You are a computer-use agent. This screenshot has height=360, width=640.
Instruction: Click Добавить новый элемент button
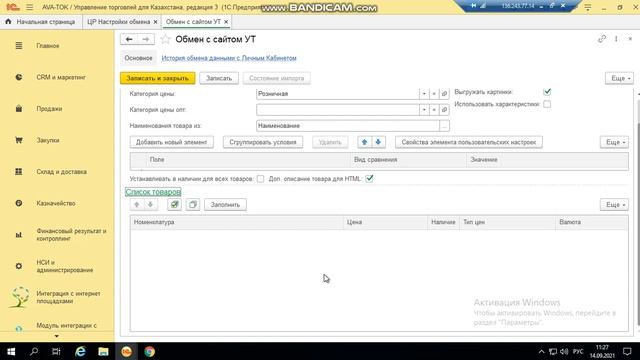[171, 142]
